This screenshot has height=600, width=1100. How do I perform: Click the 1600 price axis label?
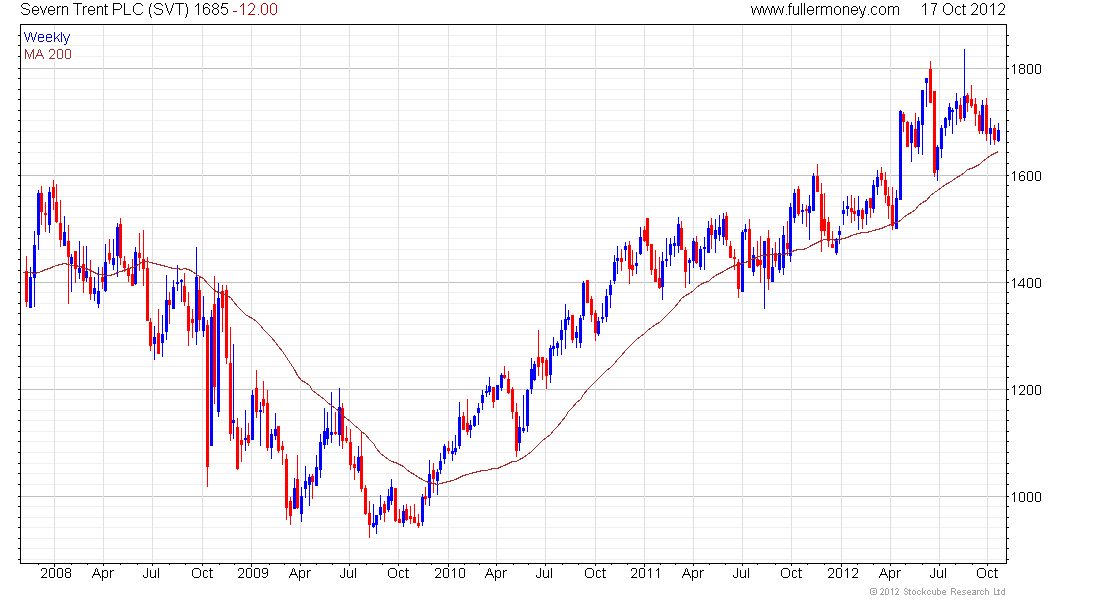click(1026, 176)
